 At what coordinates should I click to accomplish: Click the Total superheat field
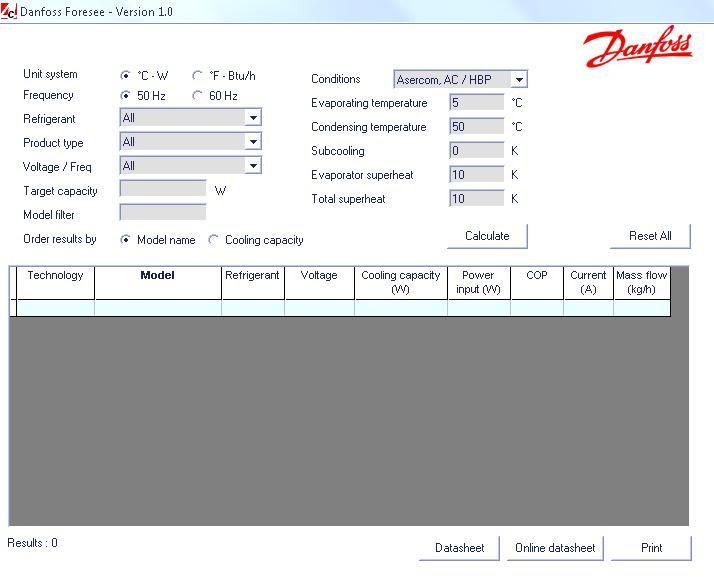point(477,198)
